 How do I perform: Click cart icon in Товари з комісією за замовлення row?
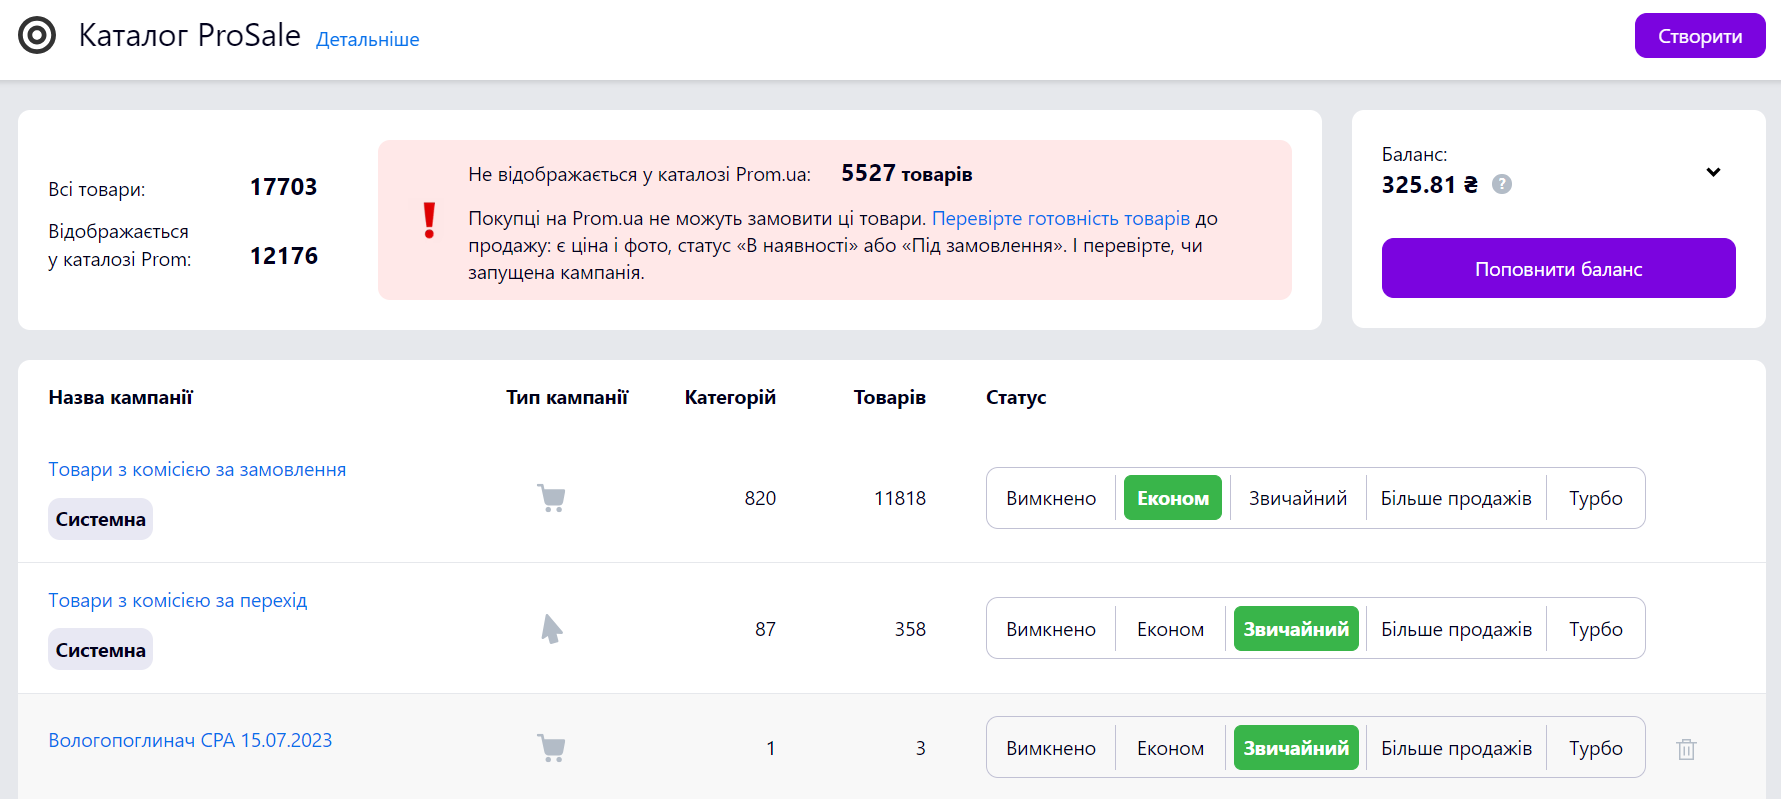point(551,498)
